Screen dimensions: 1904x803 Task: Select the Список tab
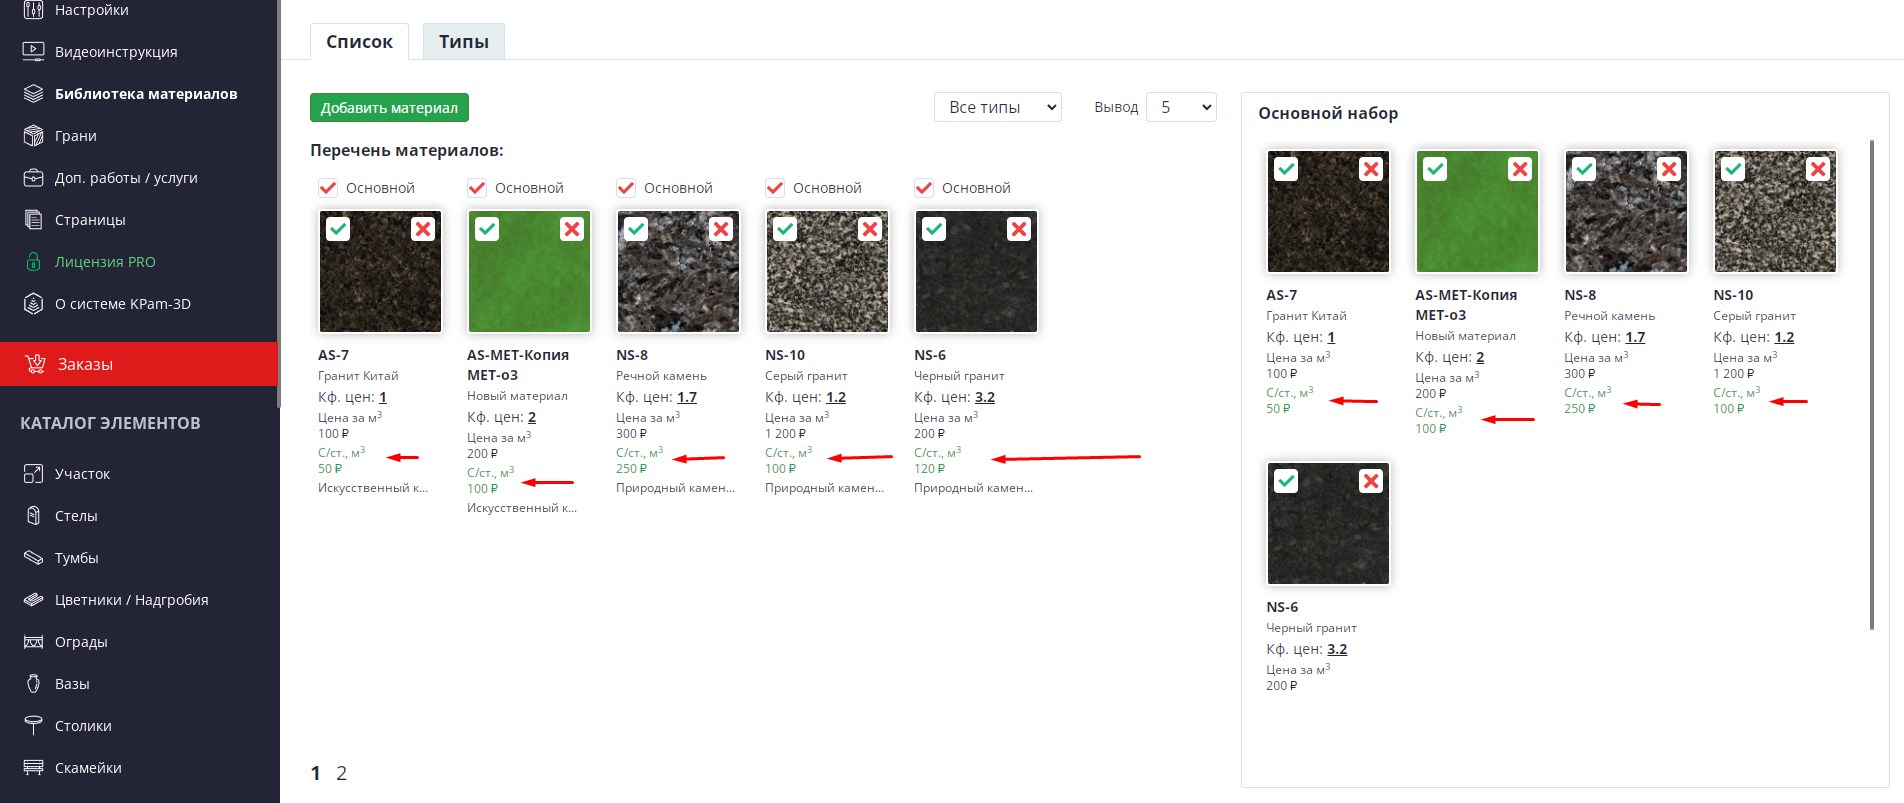pyautogui.click(x=359, y=42)
